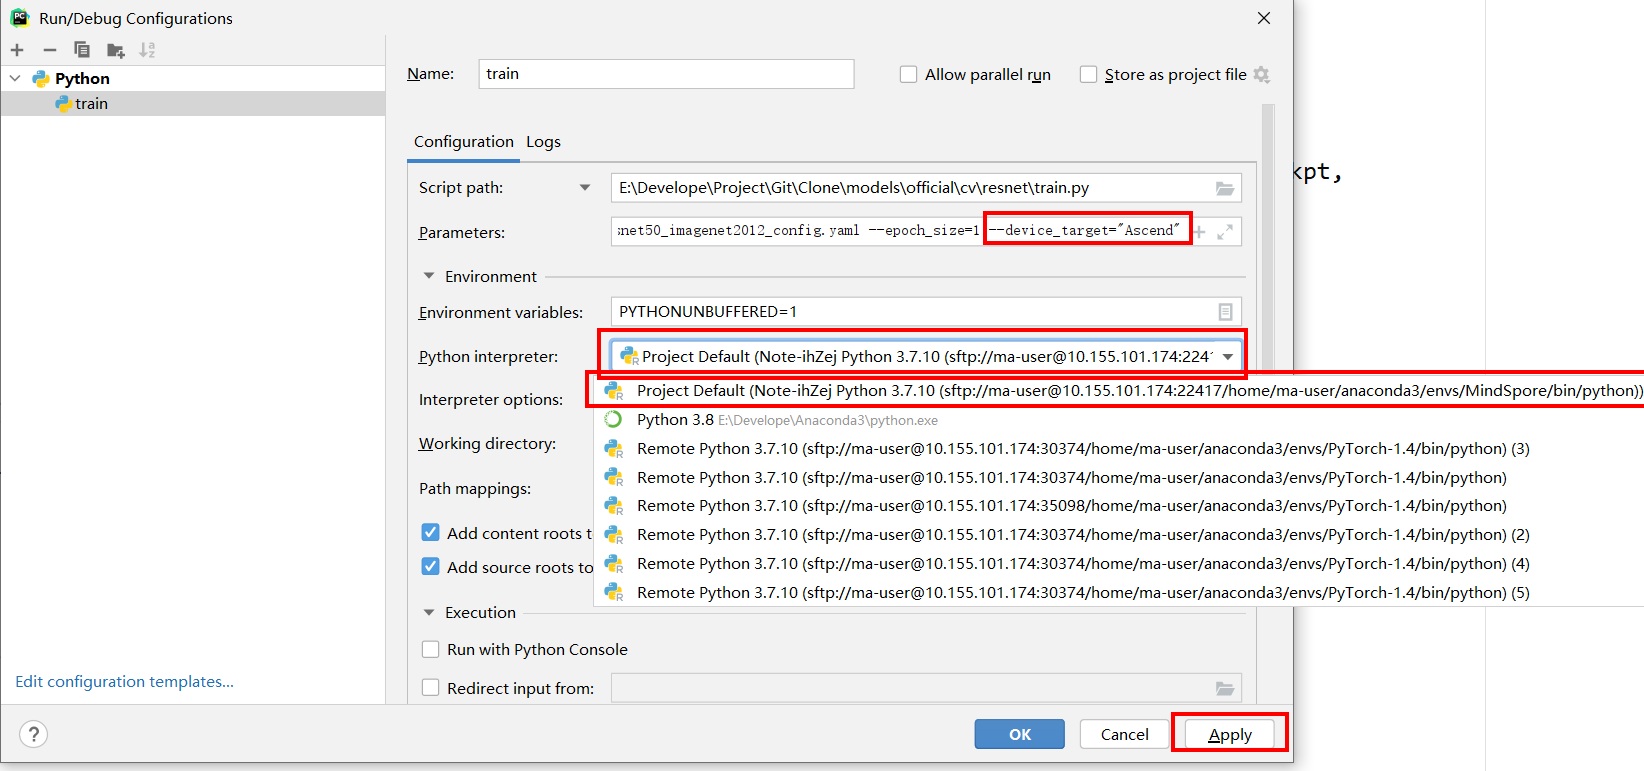
Task: Click the Copy Configuration icon
Action: (x=82, y=50)
